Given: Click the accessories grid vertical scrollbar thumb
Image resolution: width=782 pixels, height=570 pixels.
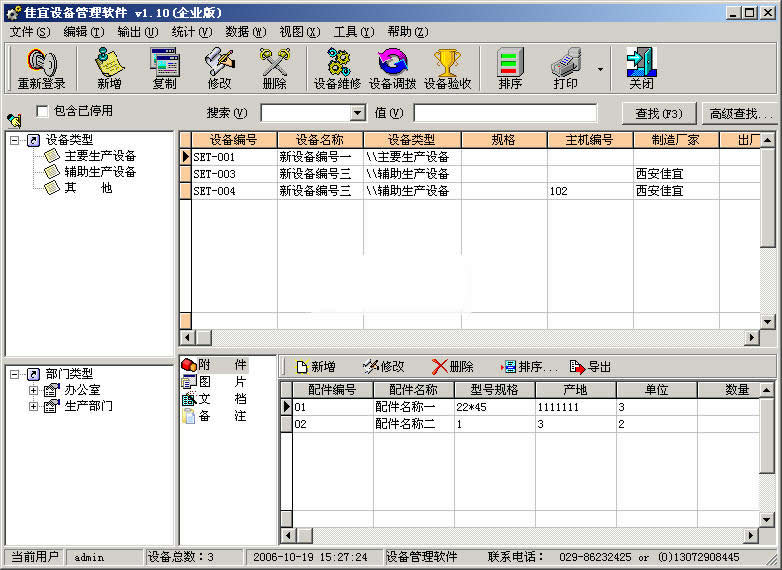Looking at the screenshot, I should [x=767, y=435].
